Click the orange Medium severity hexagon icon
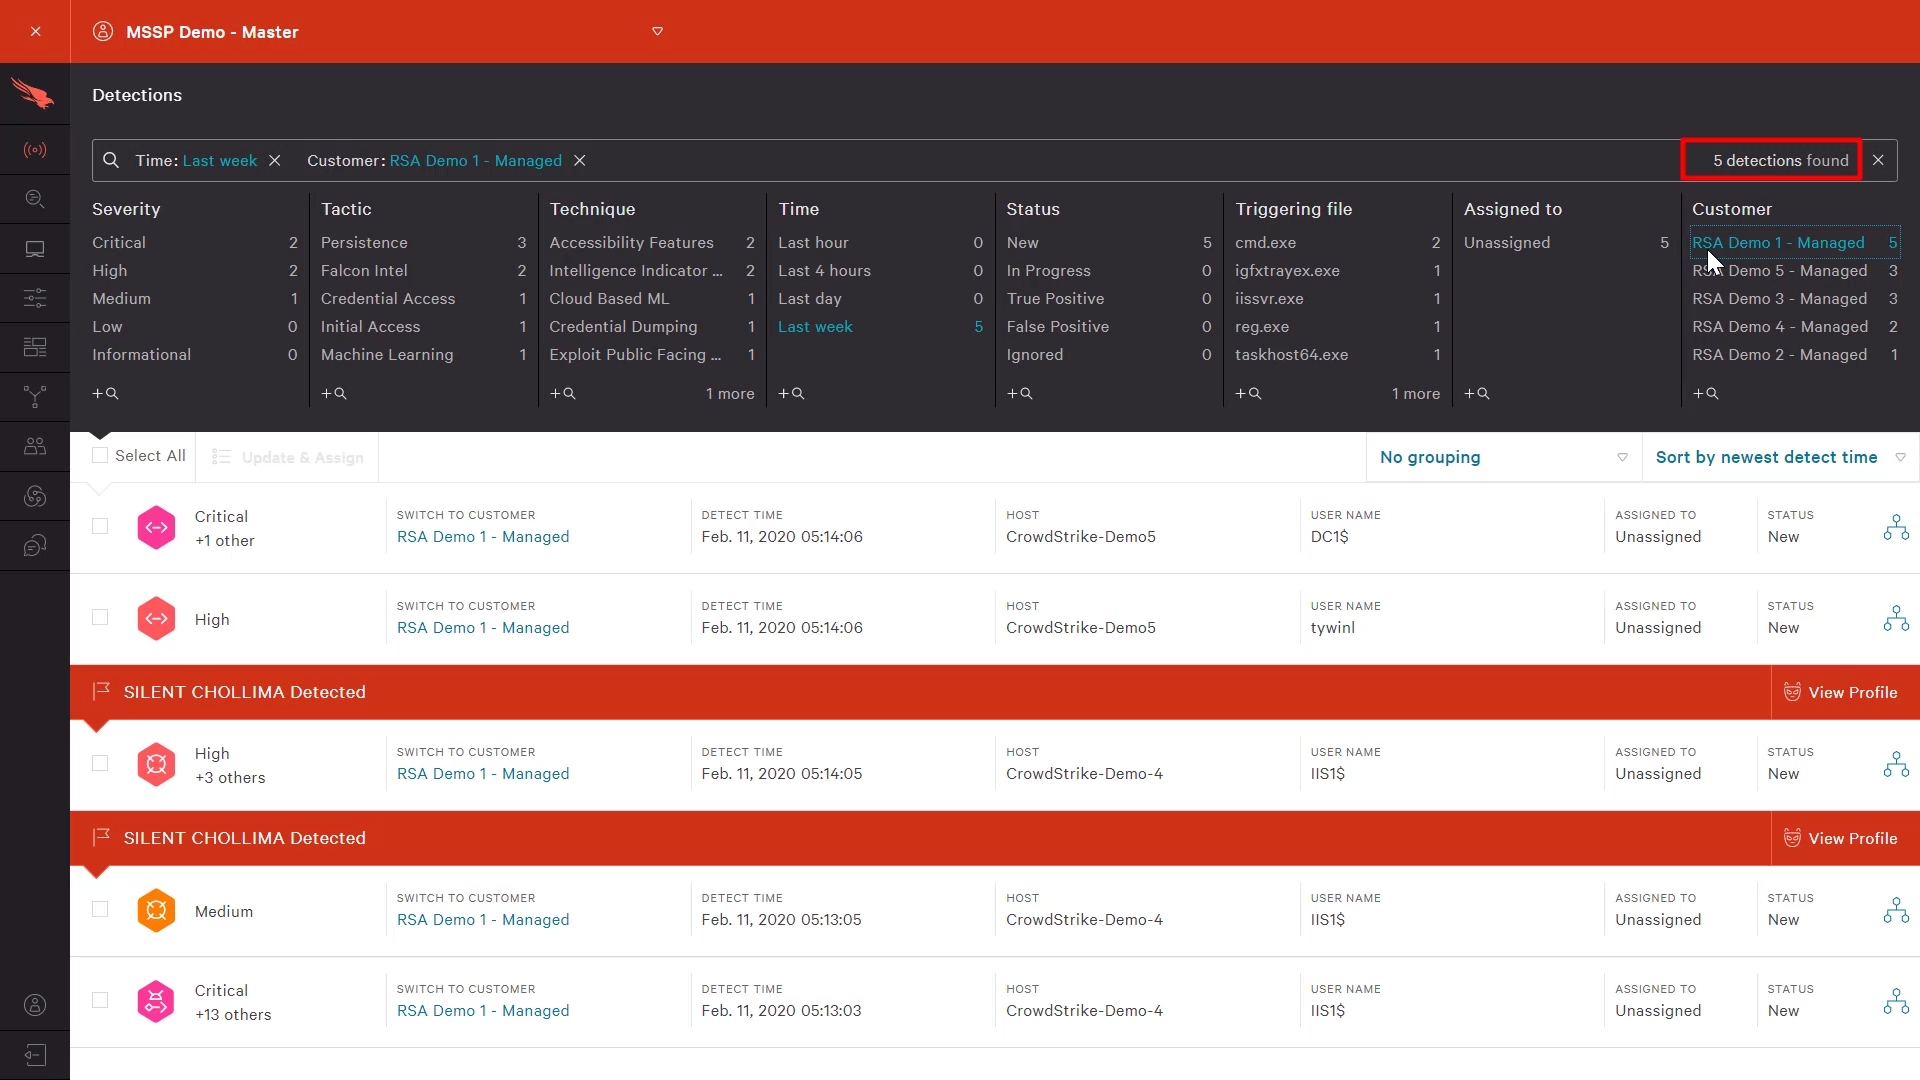Image resolution: width=1920 pixels, height=1080 pixels. click(156, 910)
